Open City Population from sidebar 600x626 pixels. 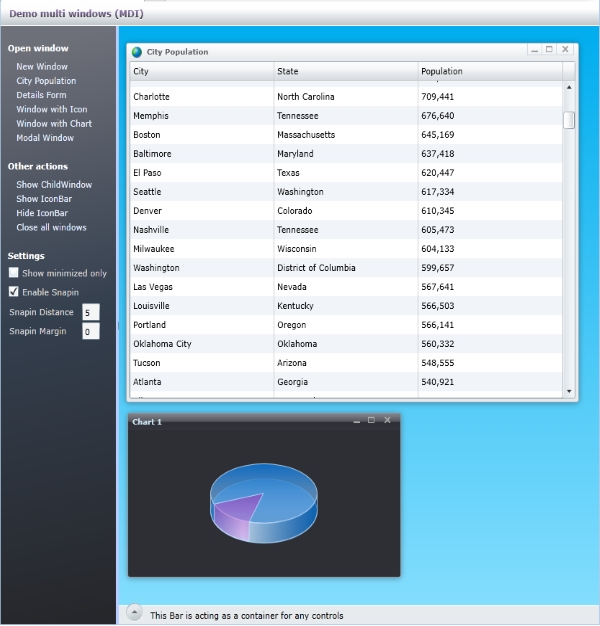[x=46, y=81]
